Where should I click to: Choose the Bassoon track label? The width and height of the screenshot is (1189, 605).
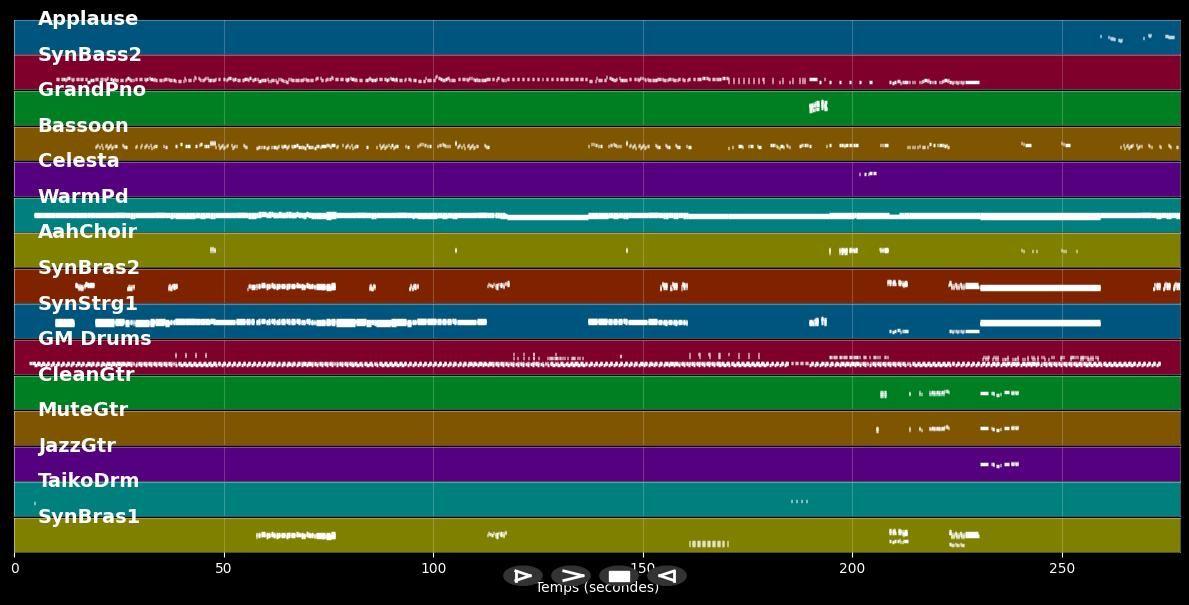[x=83, y=126]
